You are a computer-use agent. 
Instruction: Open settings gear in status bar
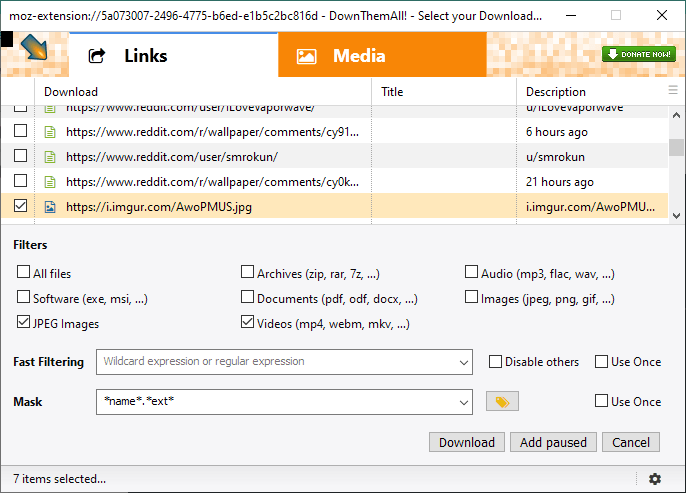pyautogui.click(x=654, y=479)
